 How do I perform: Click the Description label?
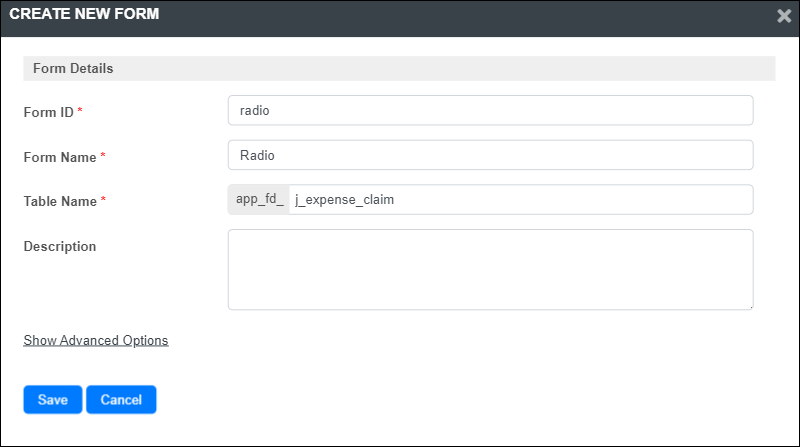click(x=60, y=246)
